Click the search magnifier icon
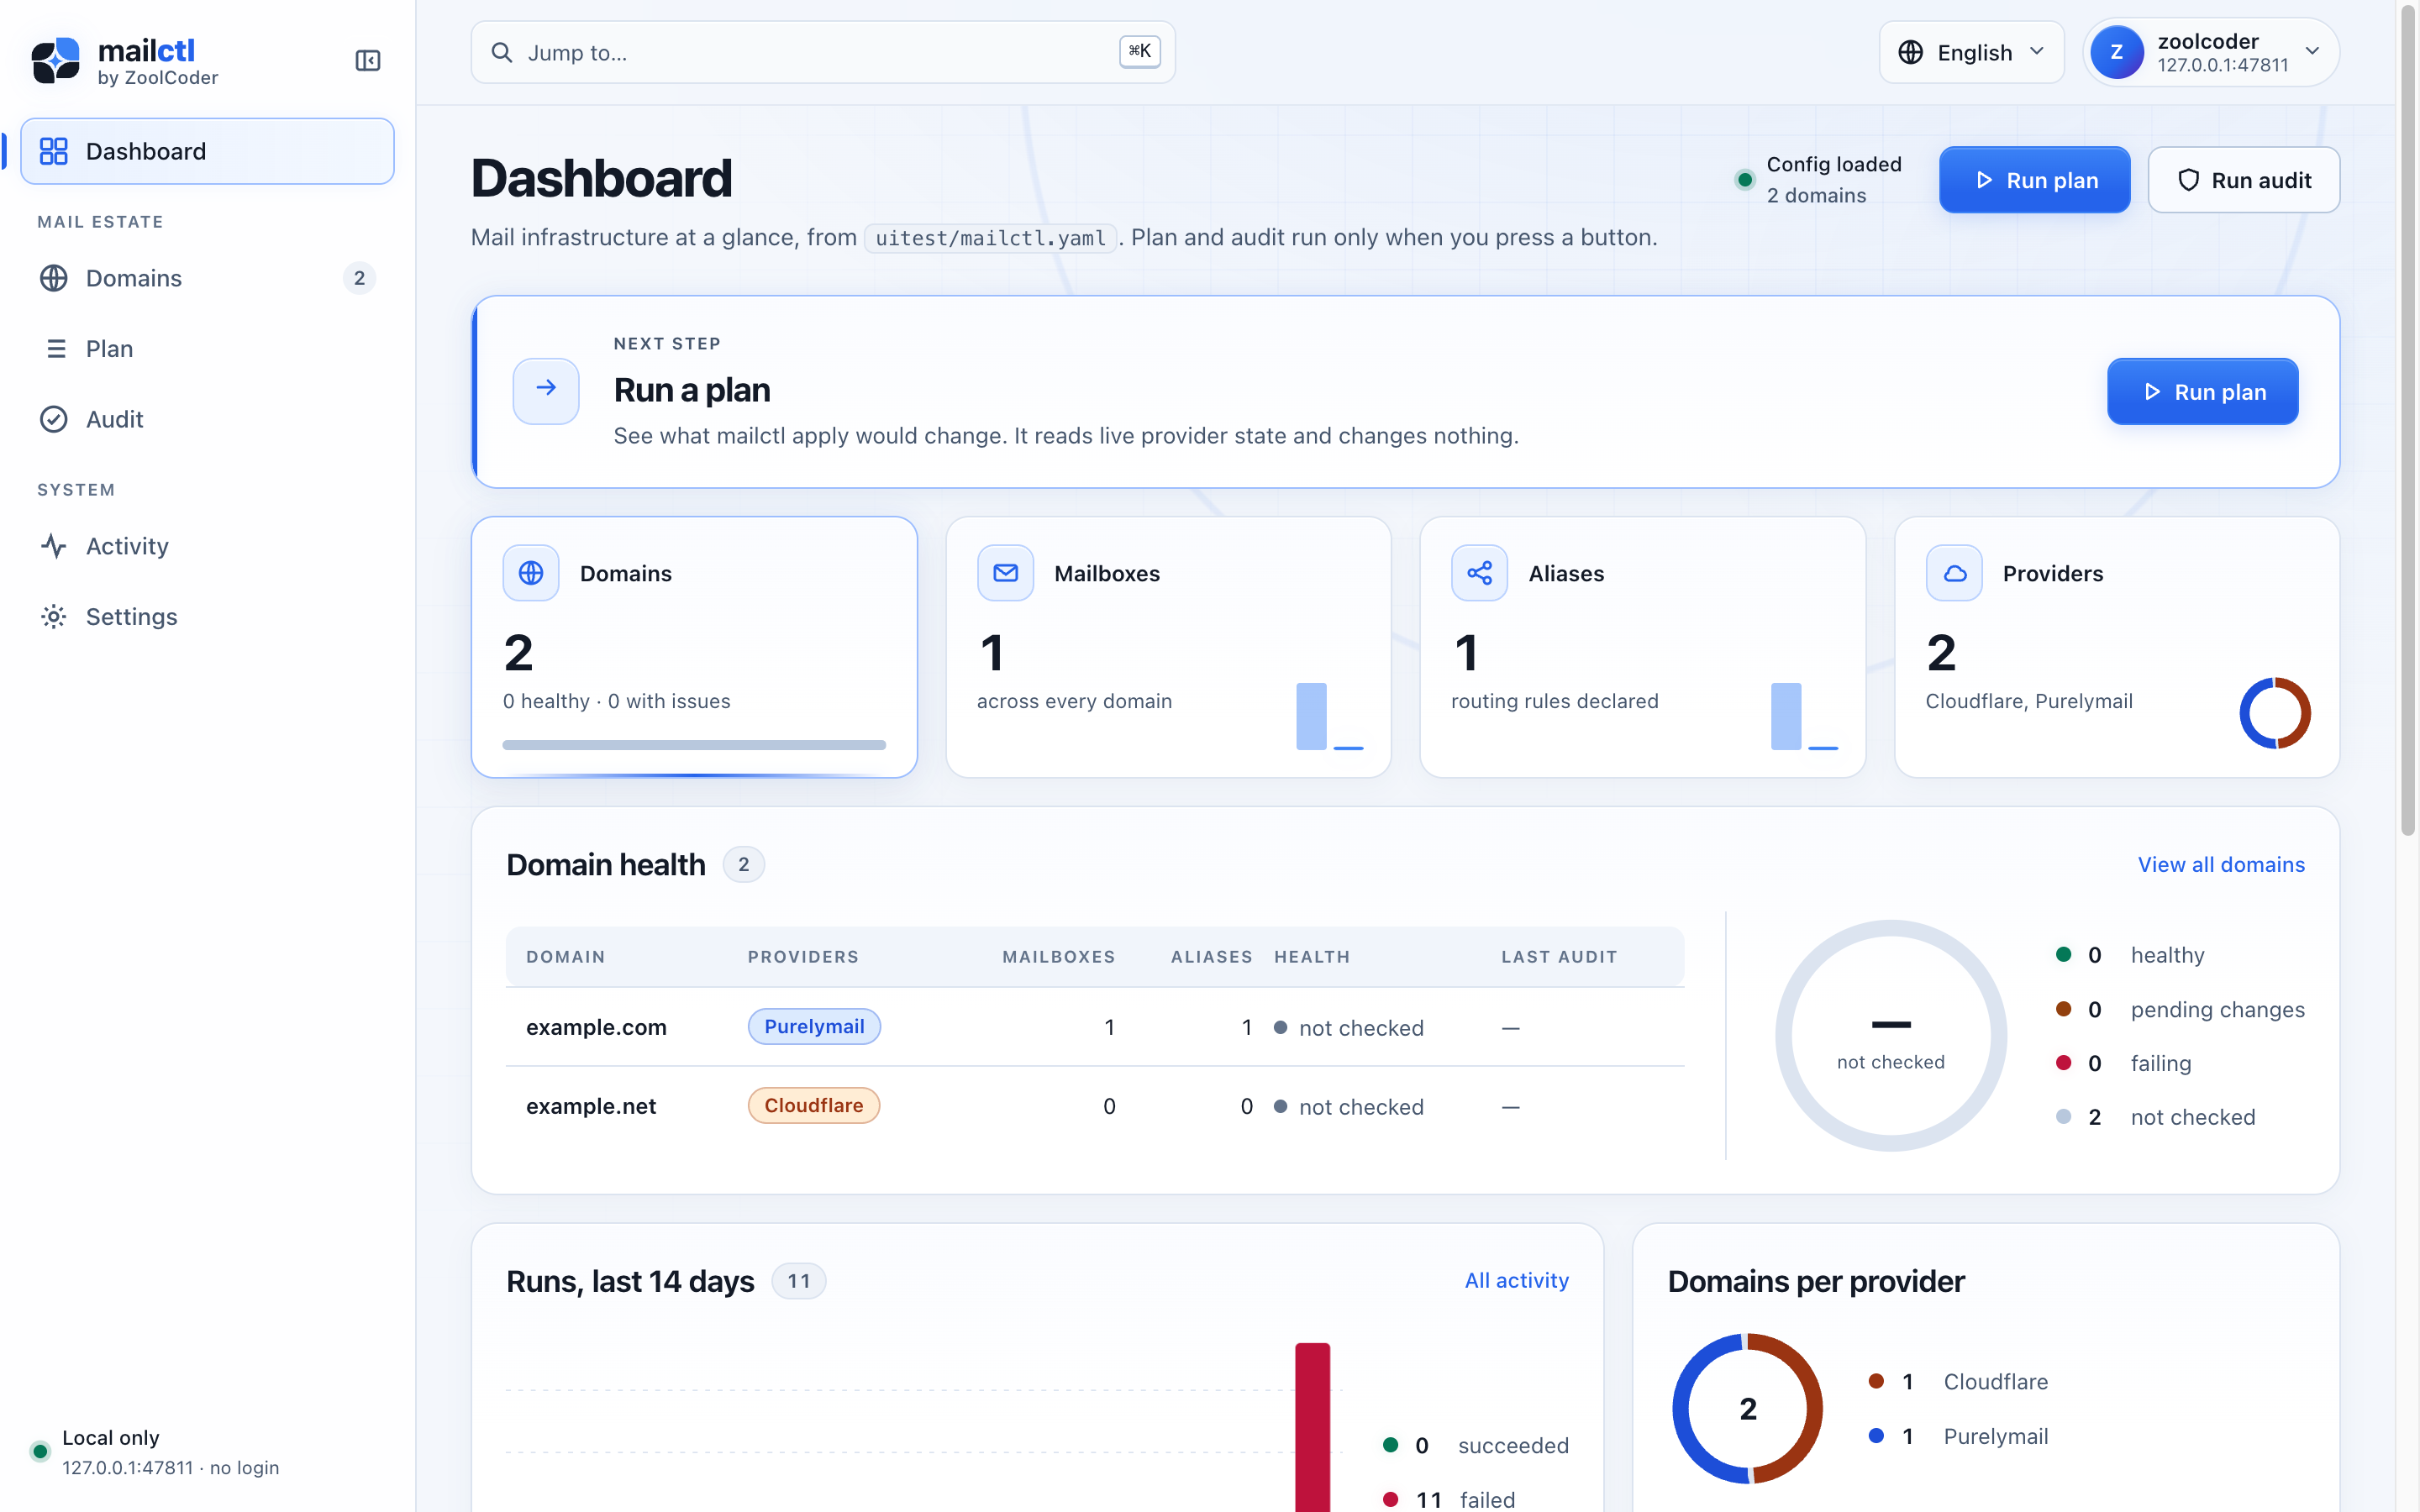 click(502, 52)
